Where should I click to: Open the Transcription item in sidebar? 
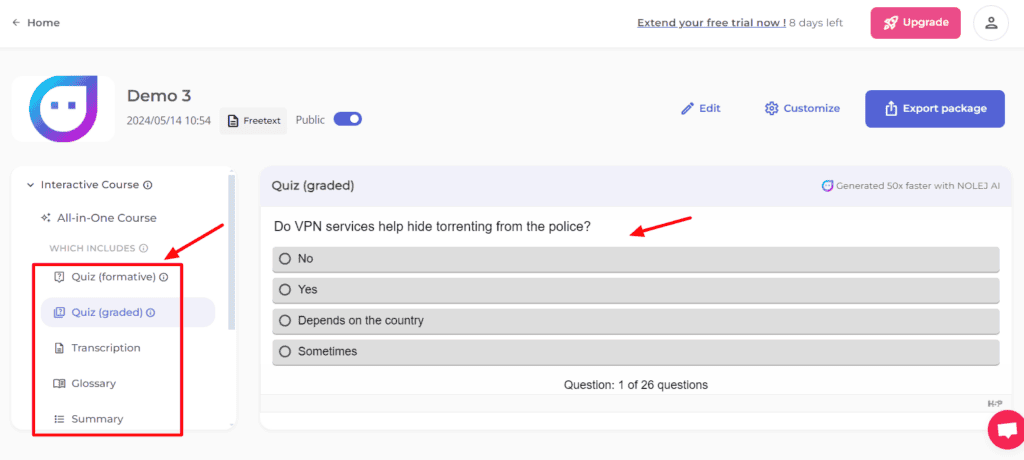[105, 348]
